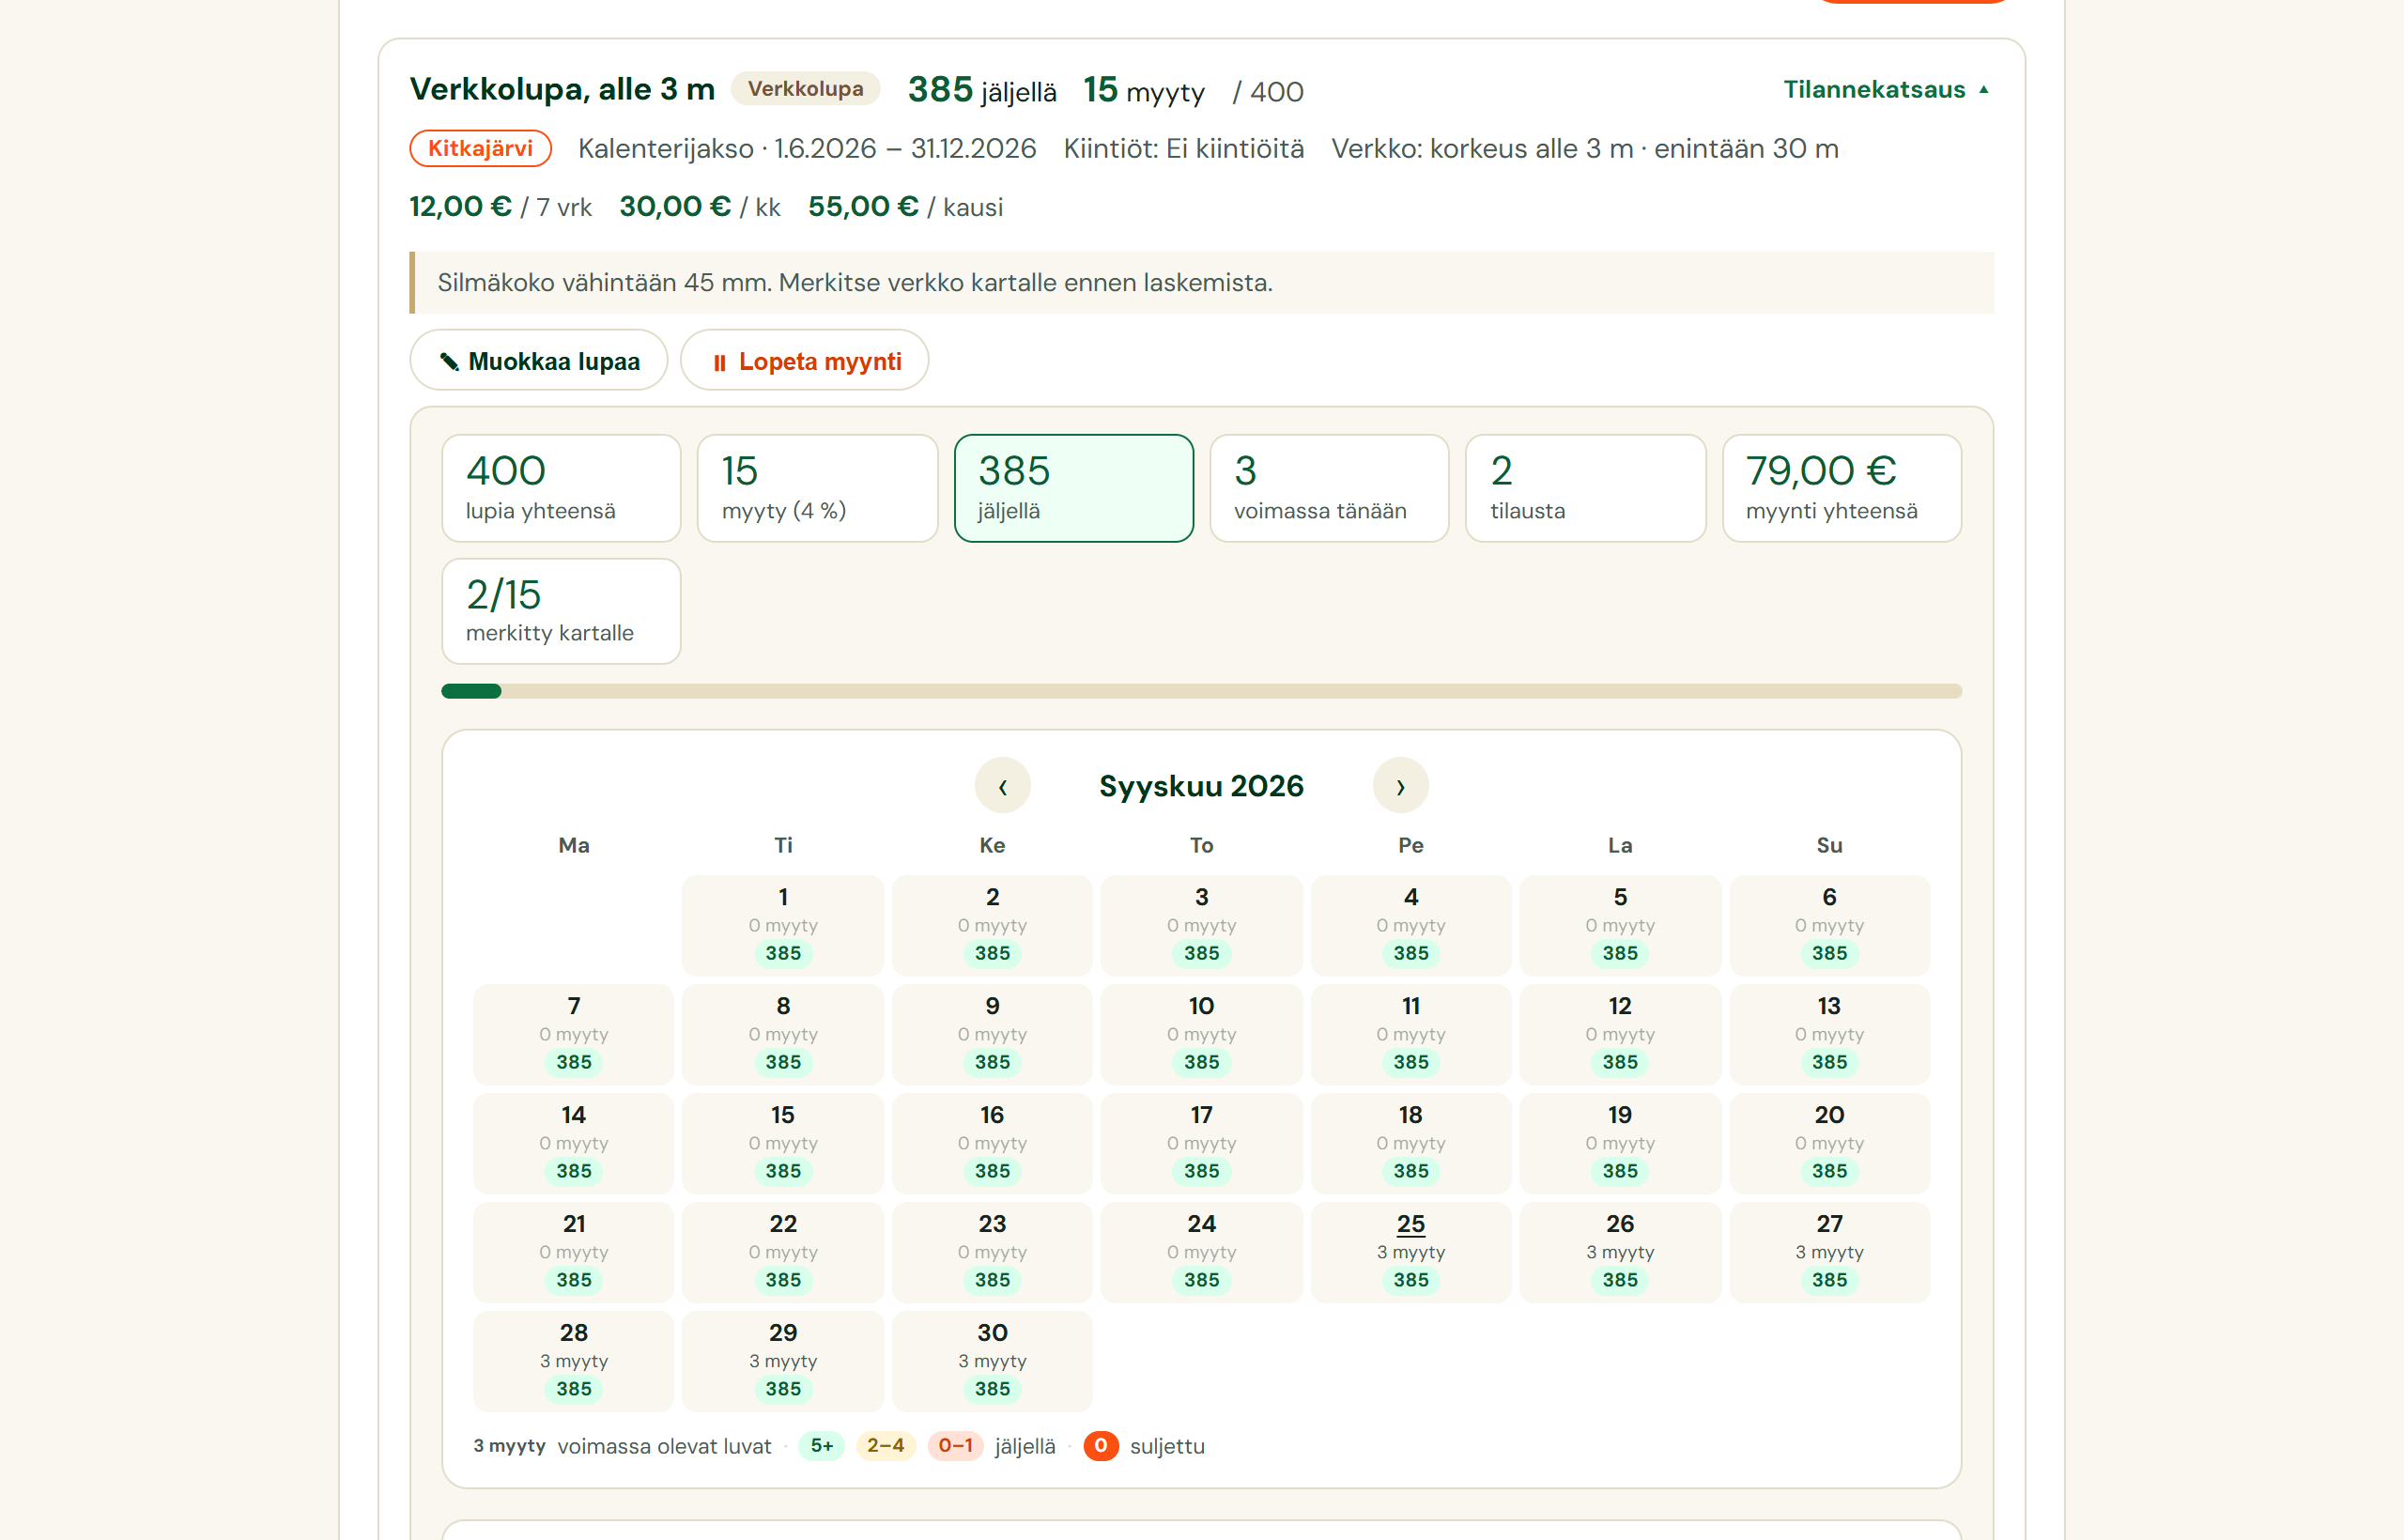Screen dimensions: 2404x1540
Task: Click the Ma weekday column header
Action: point(574,846)
